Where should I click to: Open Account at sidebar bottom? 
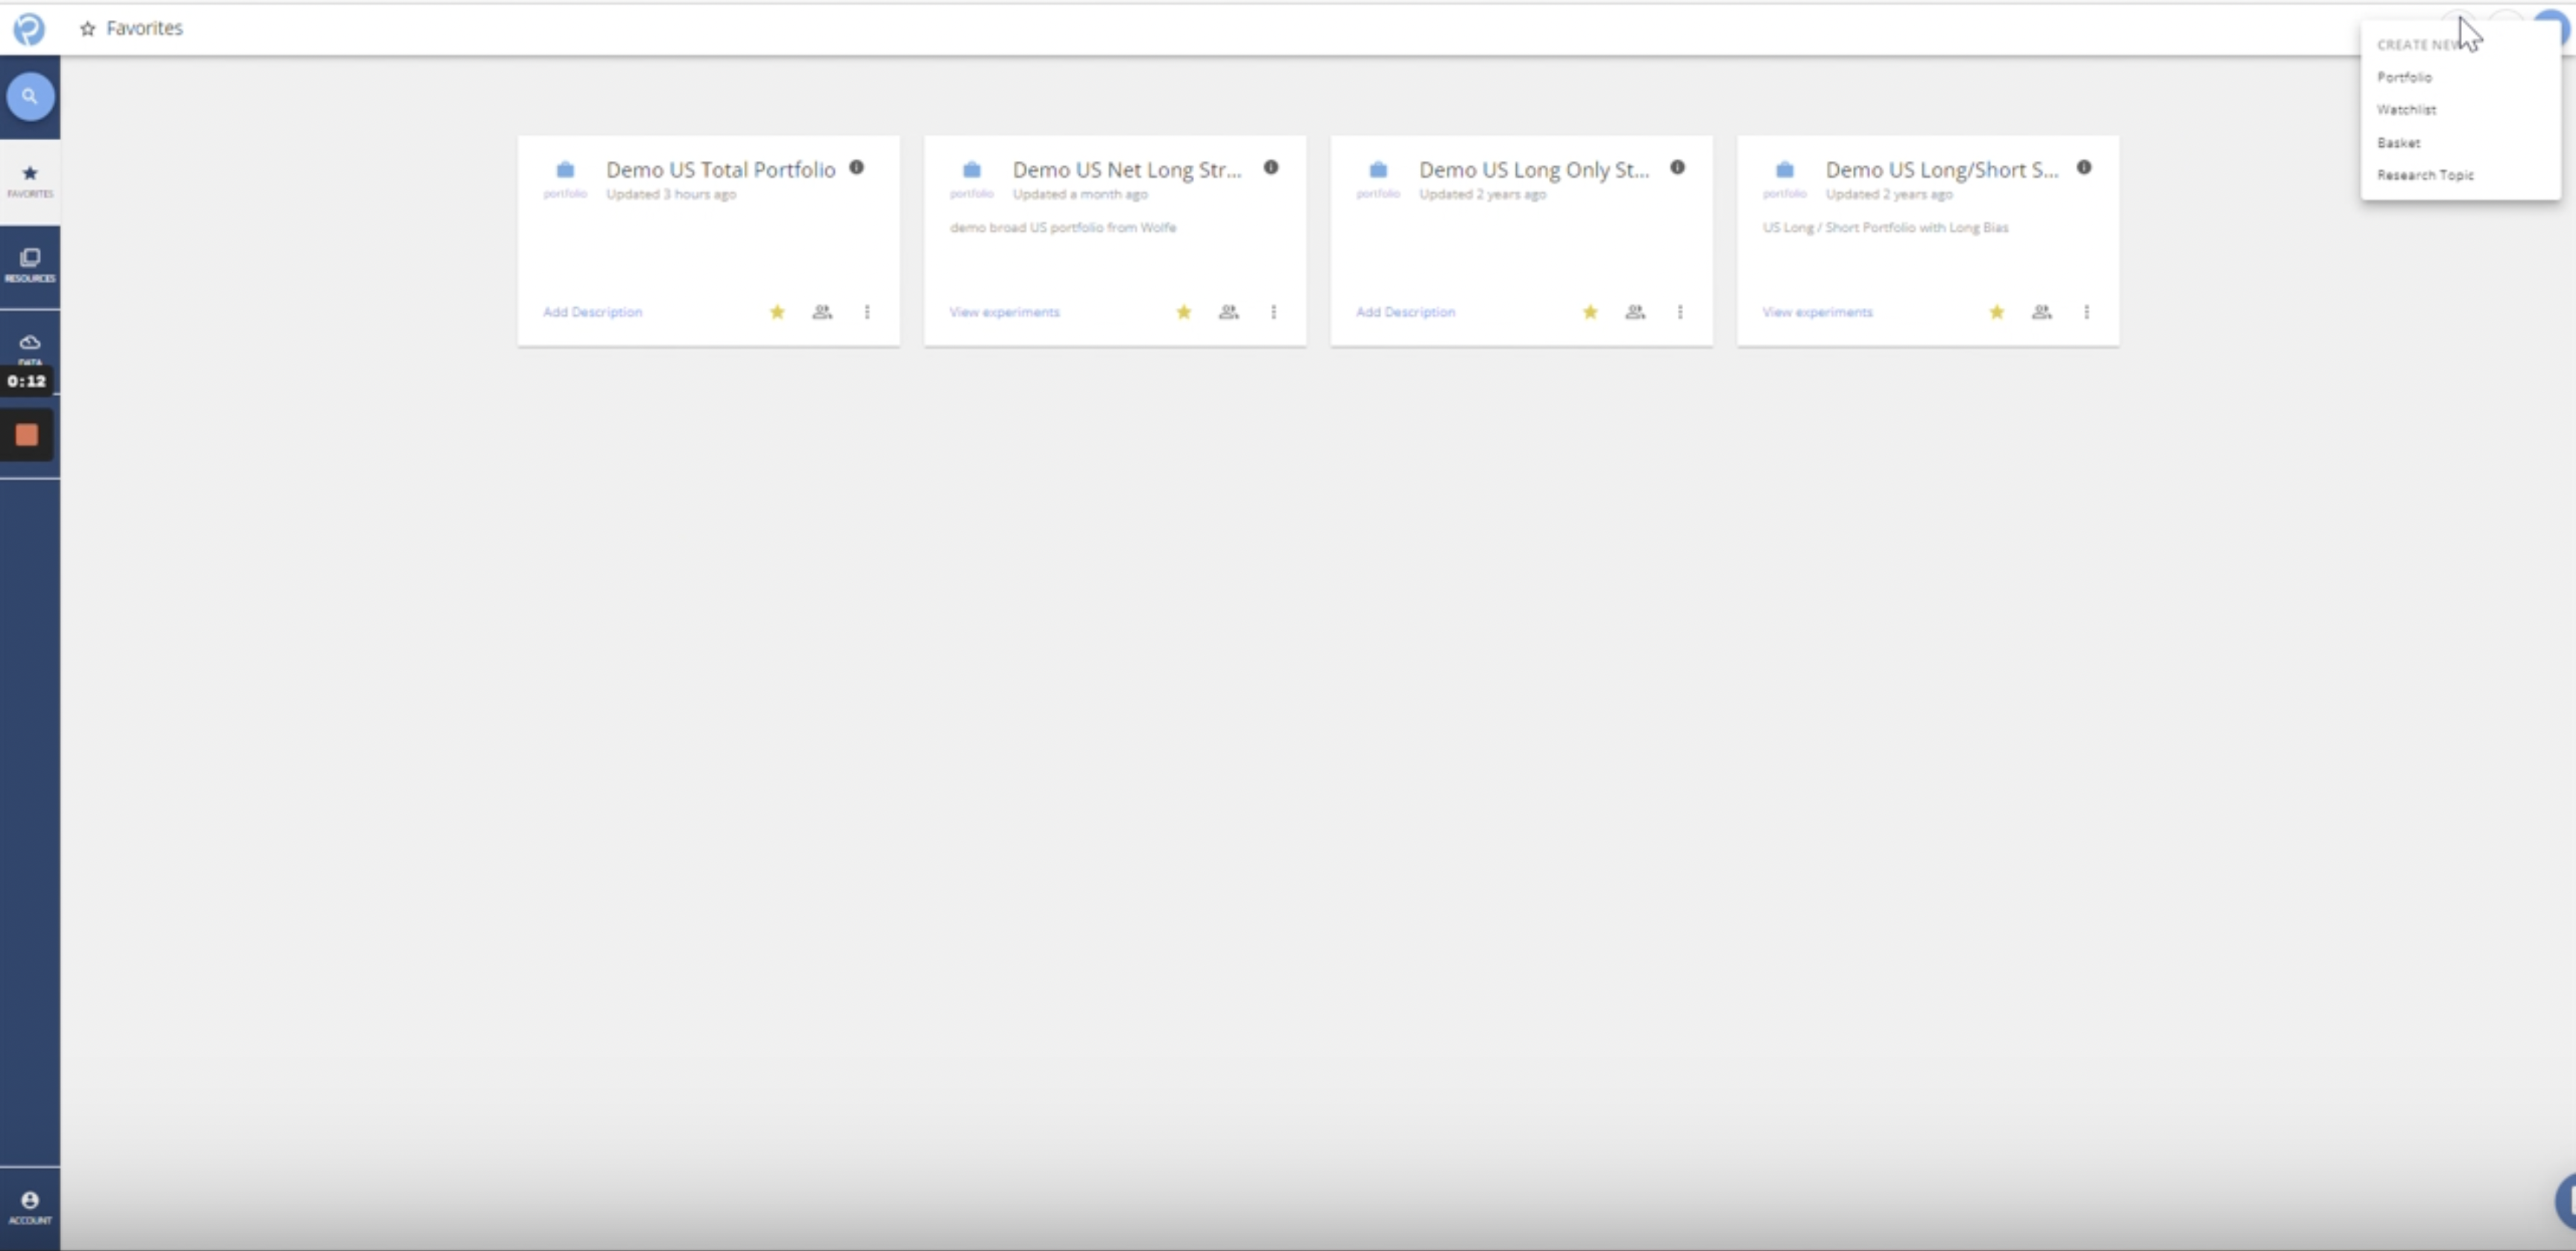(30, 1207)
